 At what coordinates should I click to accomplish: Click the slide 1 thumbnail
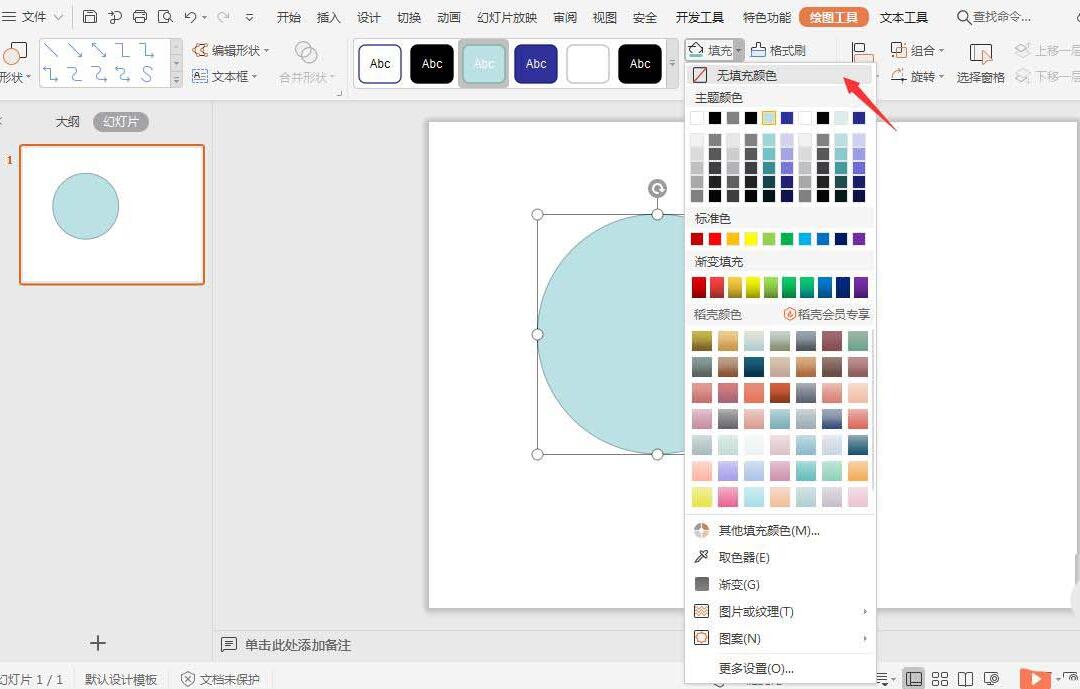click(111, 214)
